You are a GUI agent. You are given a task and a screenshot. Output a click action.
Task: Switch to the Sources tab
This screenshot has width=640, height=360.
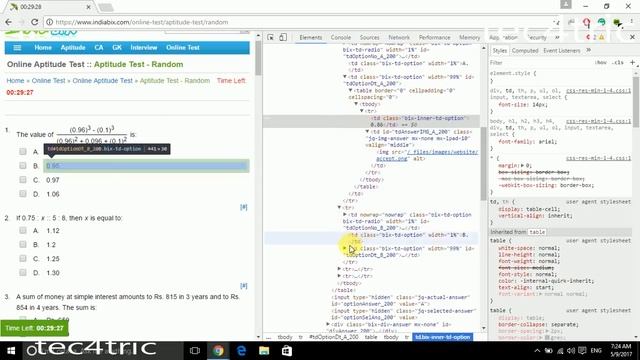pyautogui.click(x=369, y=38)
